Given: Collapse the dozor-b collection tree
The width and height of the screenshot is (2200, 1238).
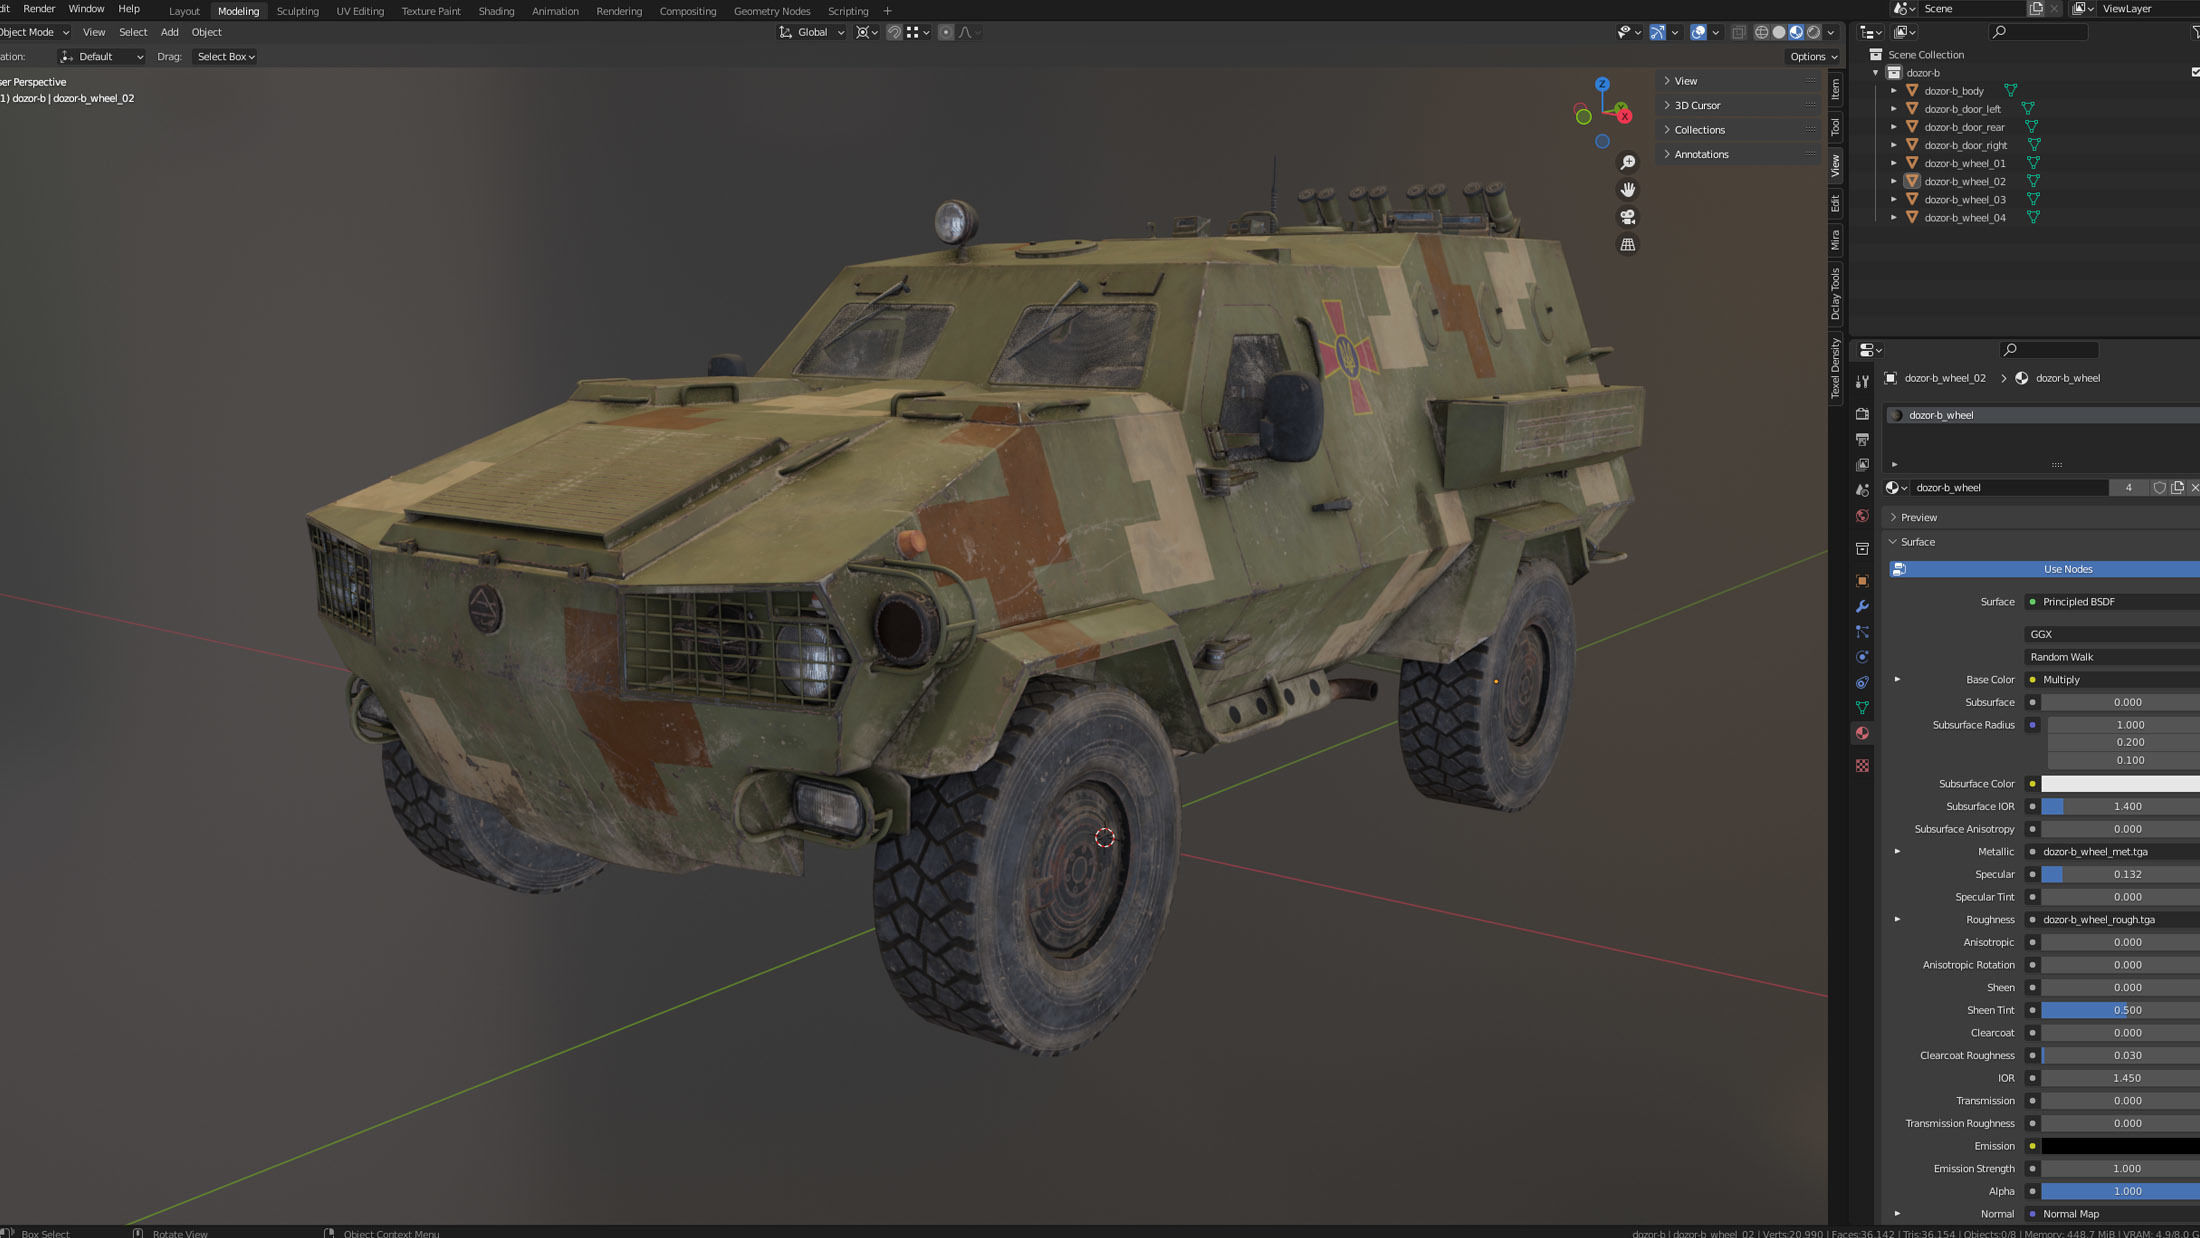Looking at the screenshot, I should tap(1875, 73).
